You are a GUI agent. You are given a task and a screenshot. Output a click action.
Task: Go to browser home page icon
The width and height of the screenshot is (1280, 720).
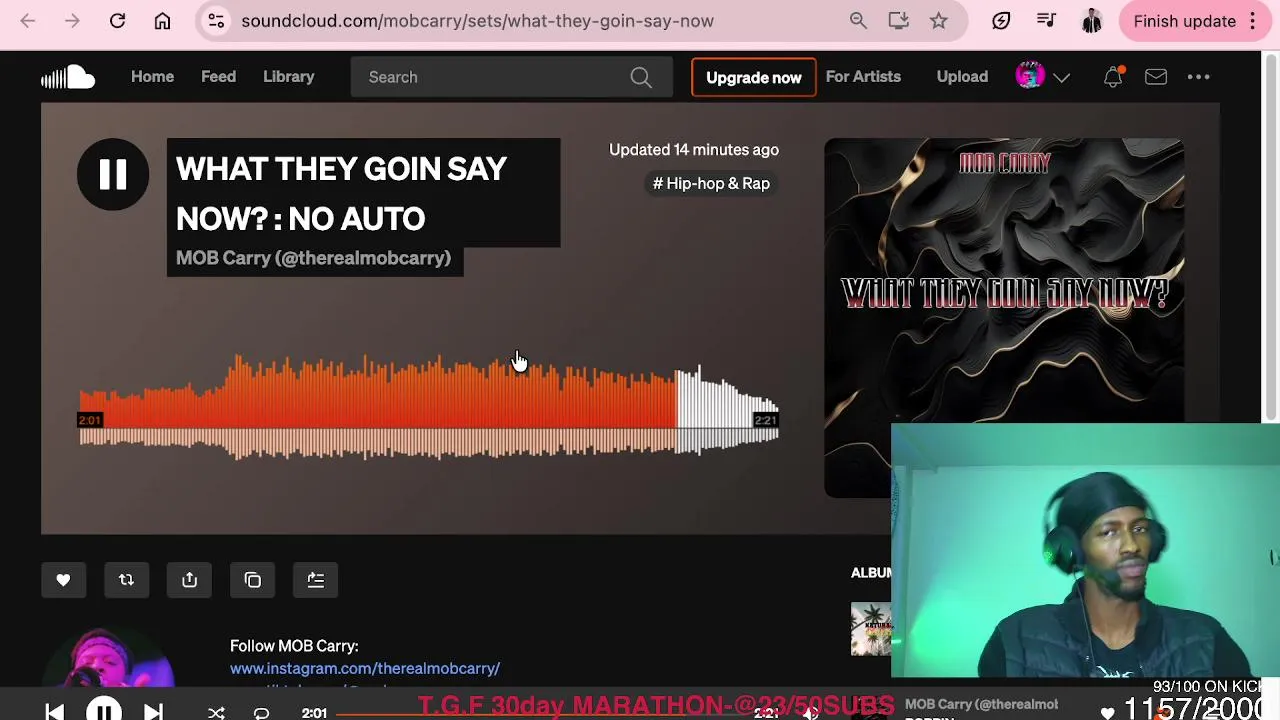(162, 21)
